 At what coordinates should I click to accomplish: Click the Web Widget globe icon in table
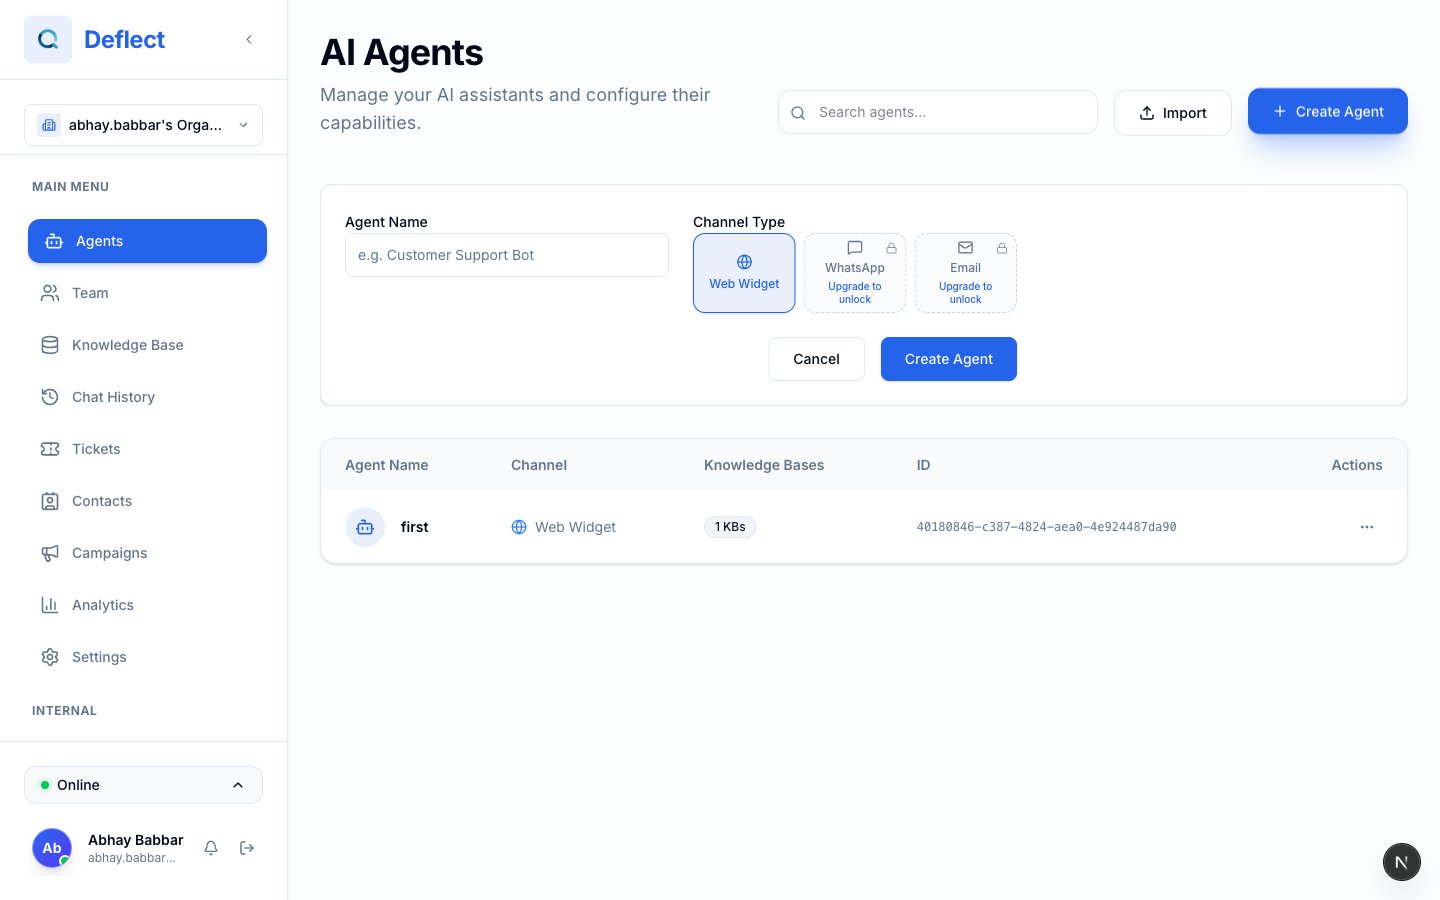(x=519, y=527)
